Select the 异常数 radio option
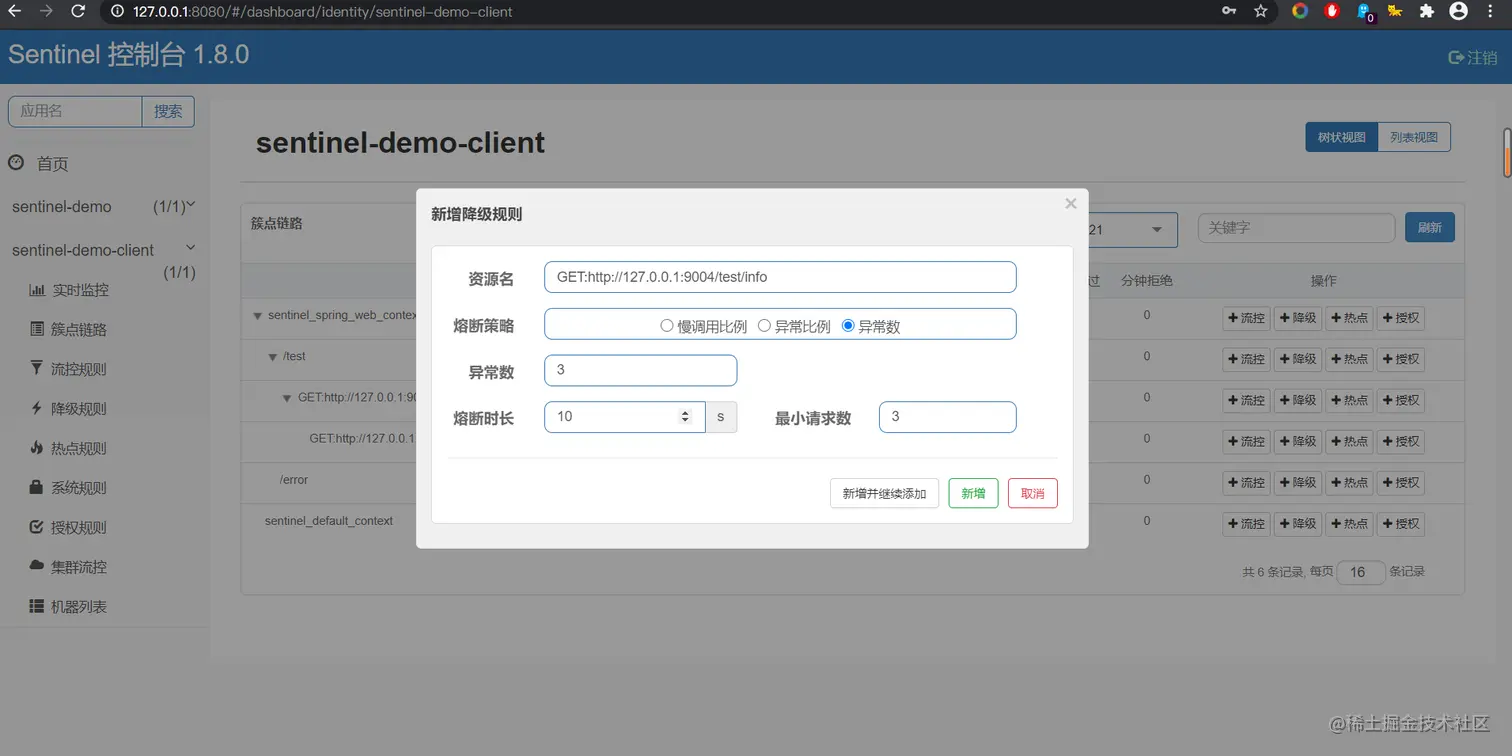Image resolution: width=1512 pixels, height=756 pixels. coord(848,326)
